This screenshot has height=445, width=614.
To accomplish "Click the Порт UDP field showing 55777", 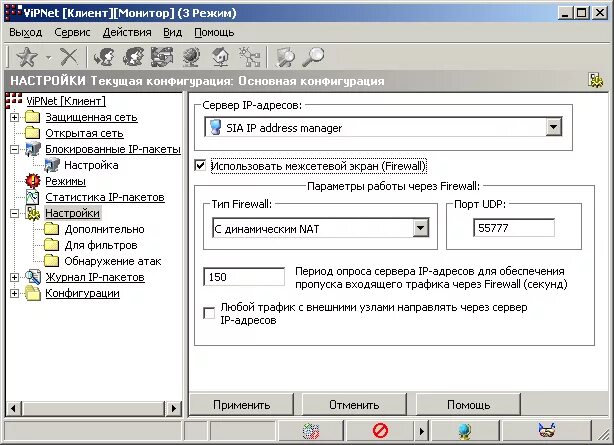I will click(x=514, y=228).
